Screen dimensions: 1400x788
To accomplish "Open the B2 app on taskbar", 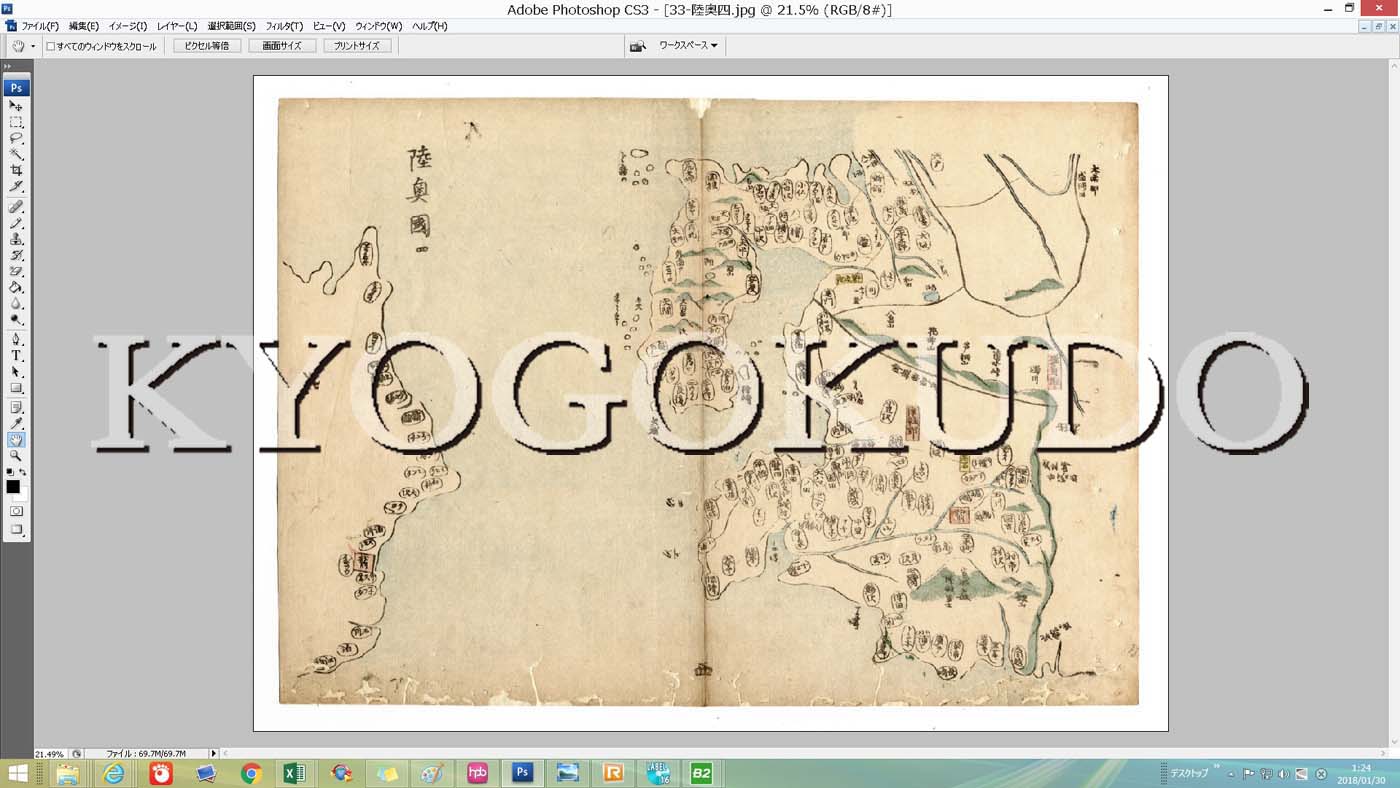I will pos(702,773).
